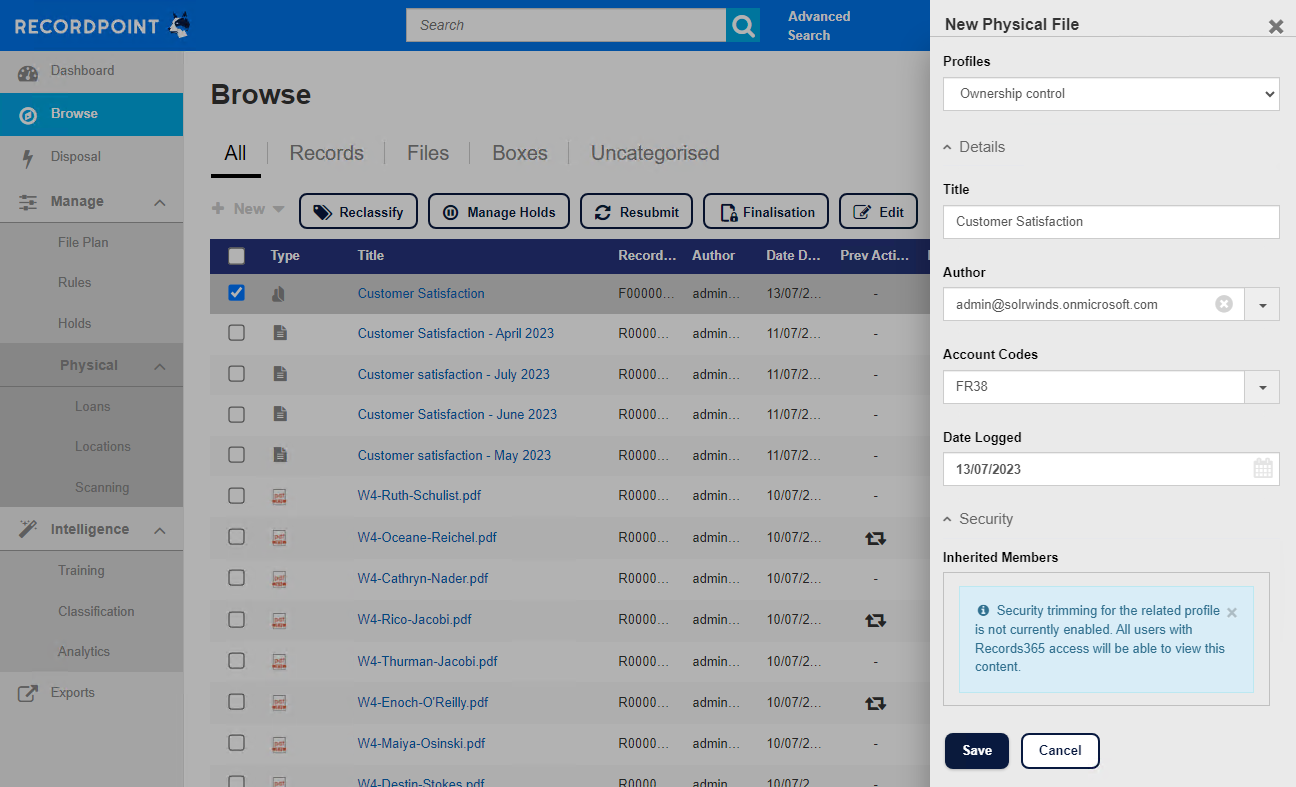This screenshot has height=787, width=1296.
Task: Toggle the select-all checkbox in table header
Action: (x=236, y=256)
